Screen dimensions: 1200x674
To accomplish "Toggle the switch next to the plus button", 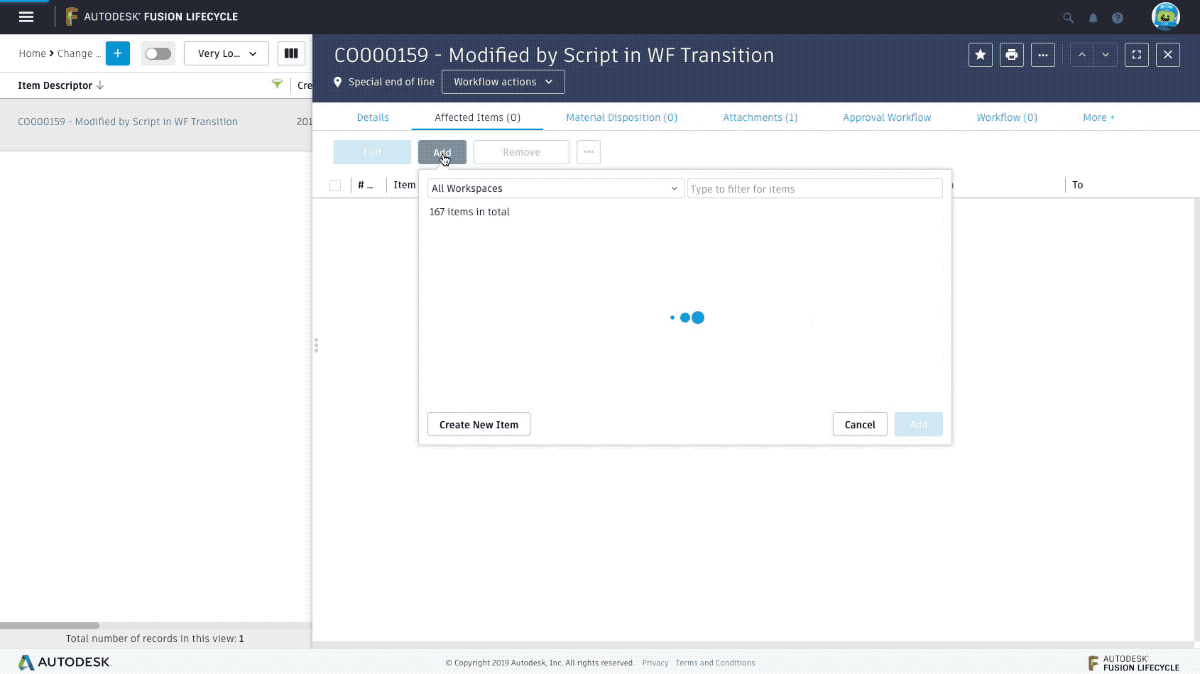I will click(x=158, y=53).
